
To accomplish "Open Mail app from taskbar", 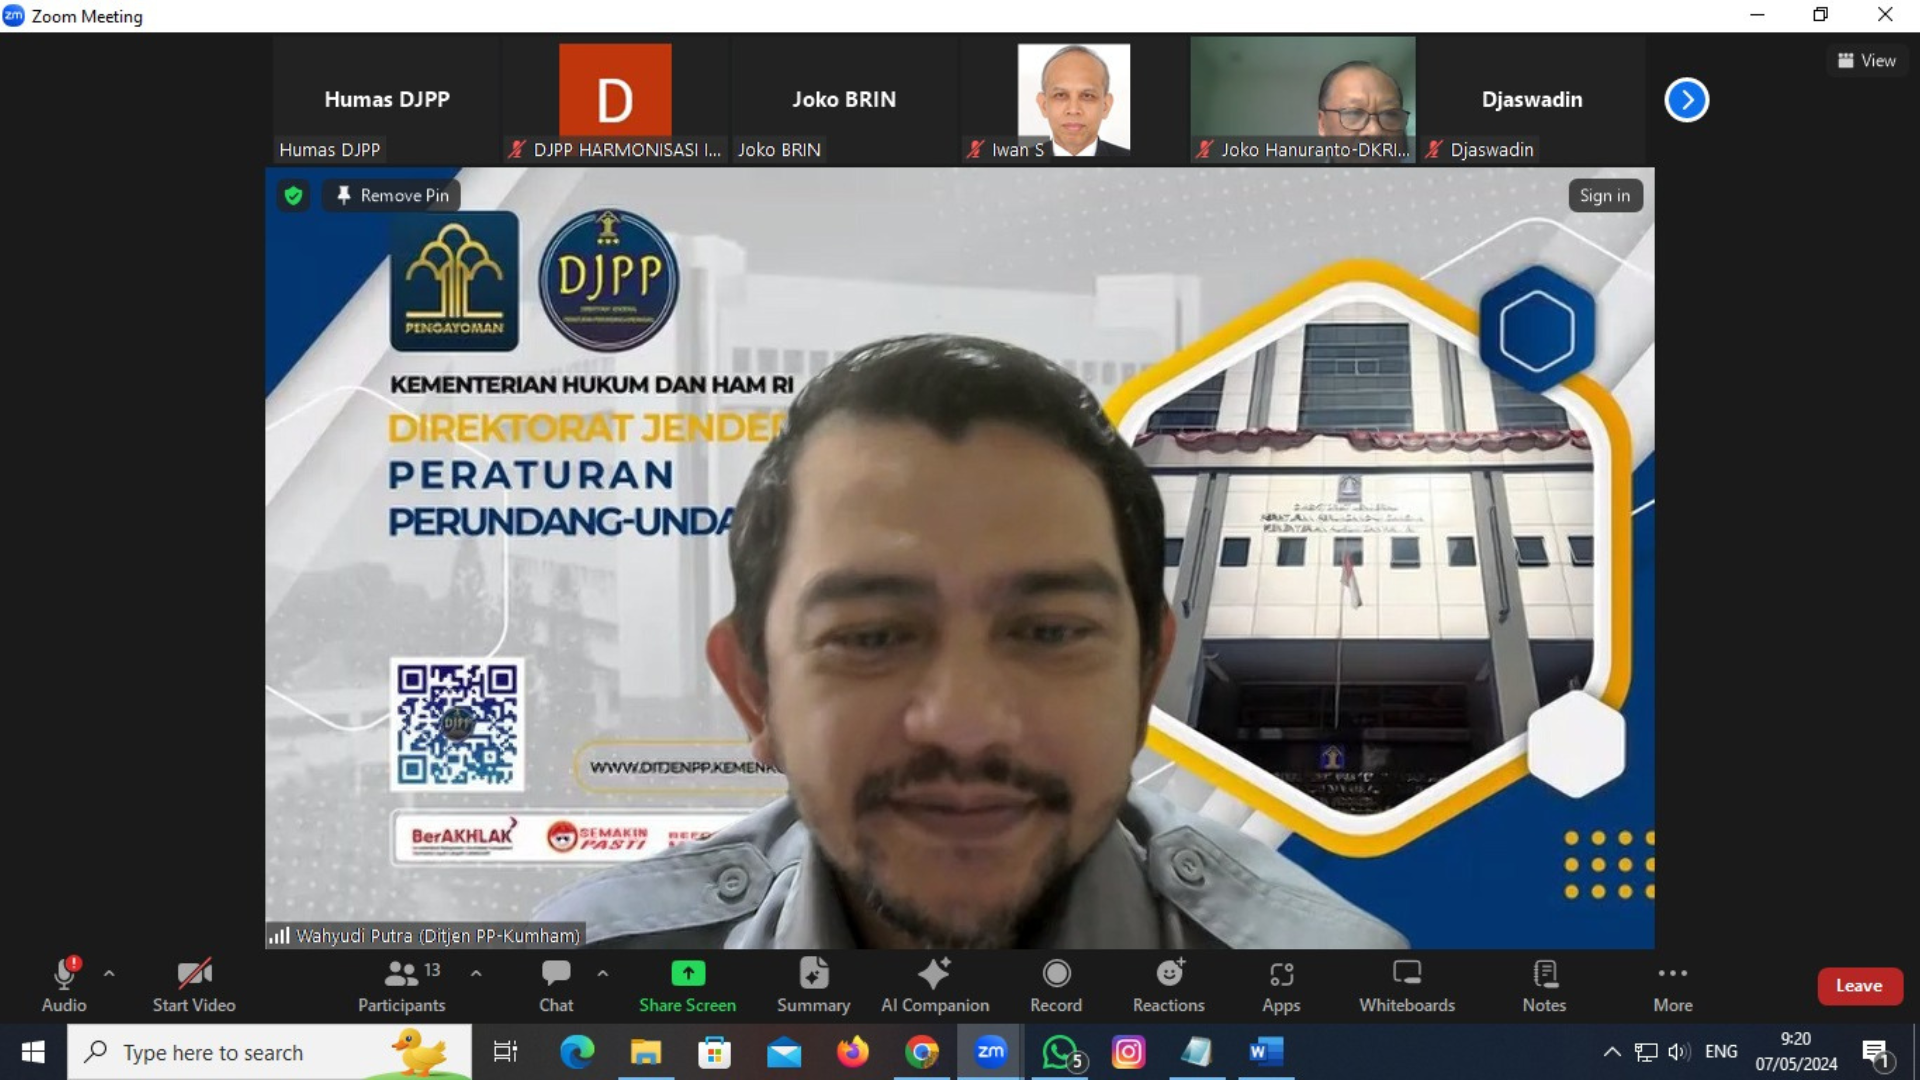I will tap(784, 1052).
